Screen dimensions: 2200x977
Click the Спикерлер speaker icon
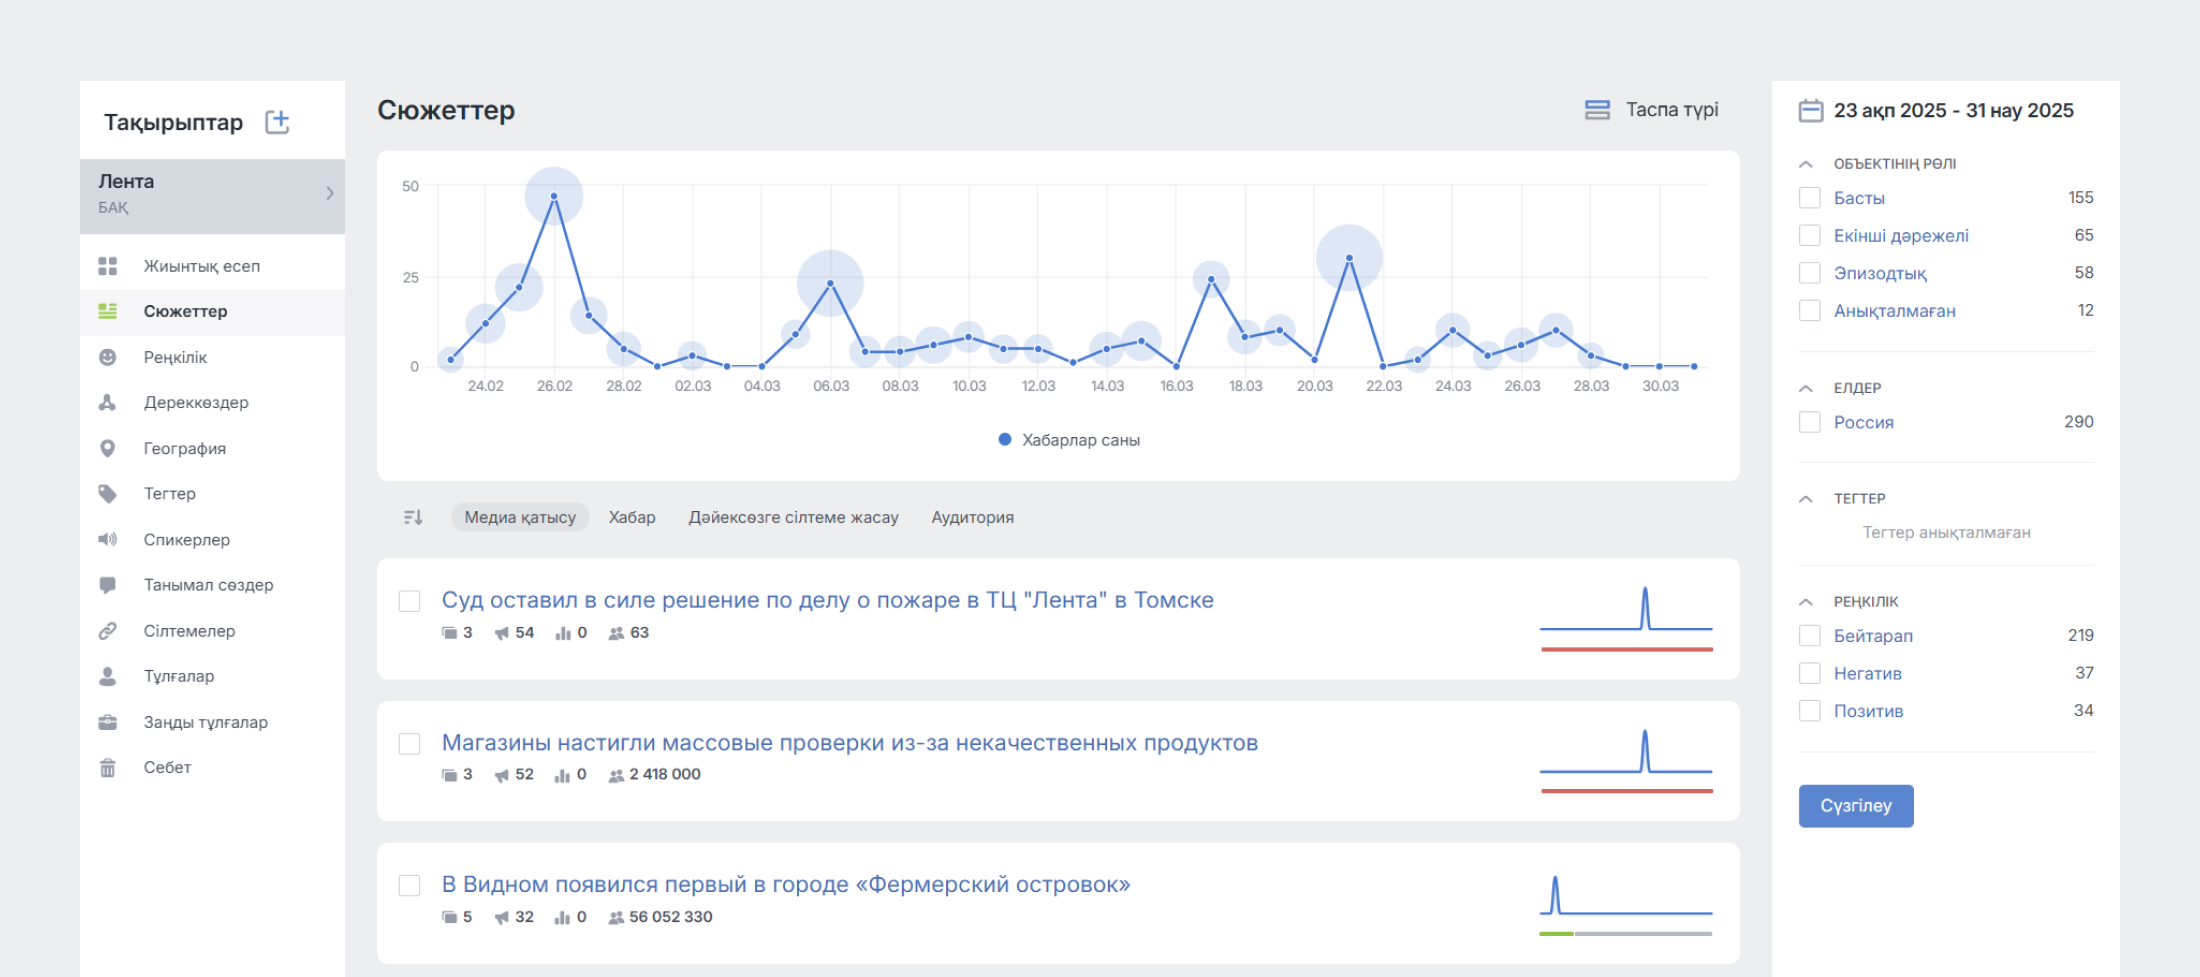tap(108, 539)
